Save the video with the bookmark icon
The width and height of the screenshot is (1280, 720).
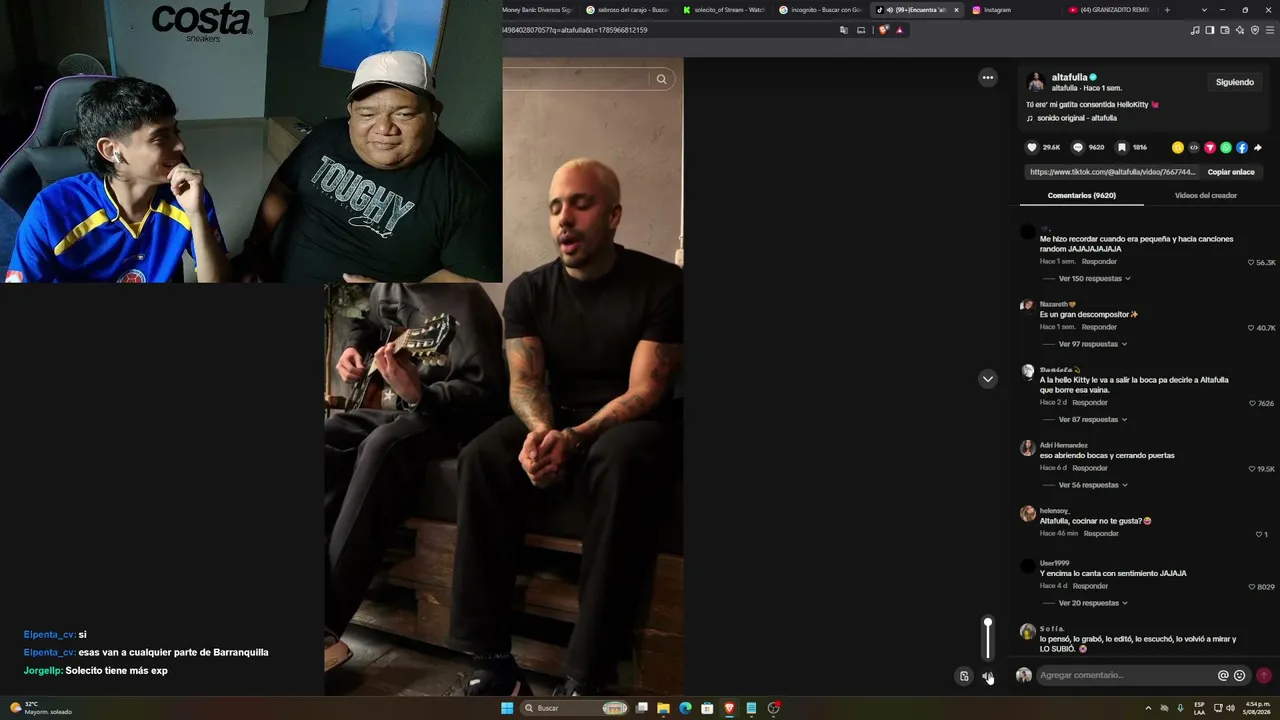pyautogui.click(x=1122, y=147)
